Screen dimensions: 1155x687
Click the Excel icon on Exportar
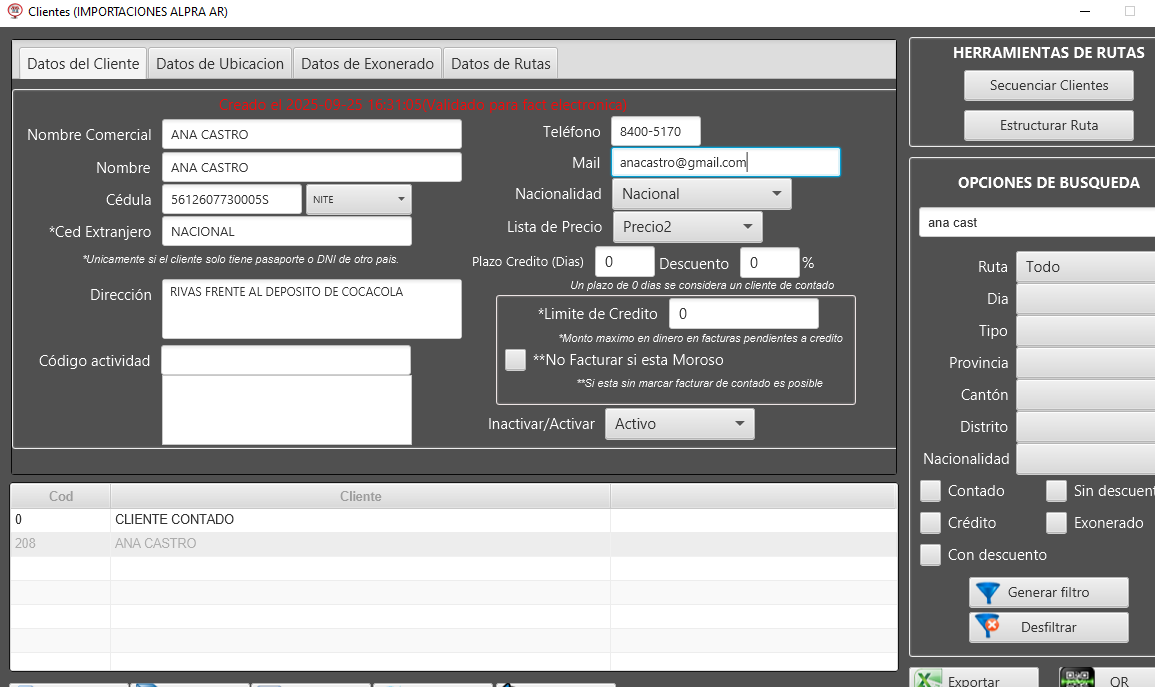[929, 680]
